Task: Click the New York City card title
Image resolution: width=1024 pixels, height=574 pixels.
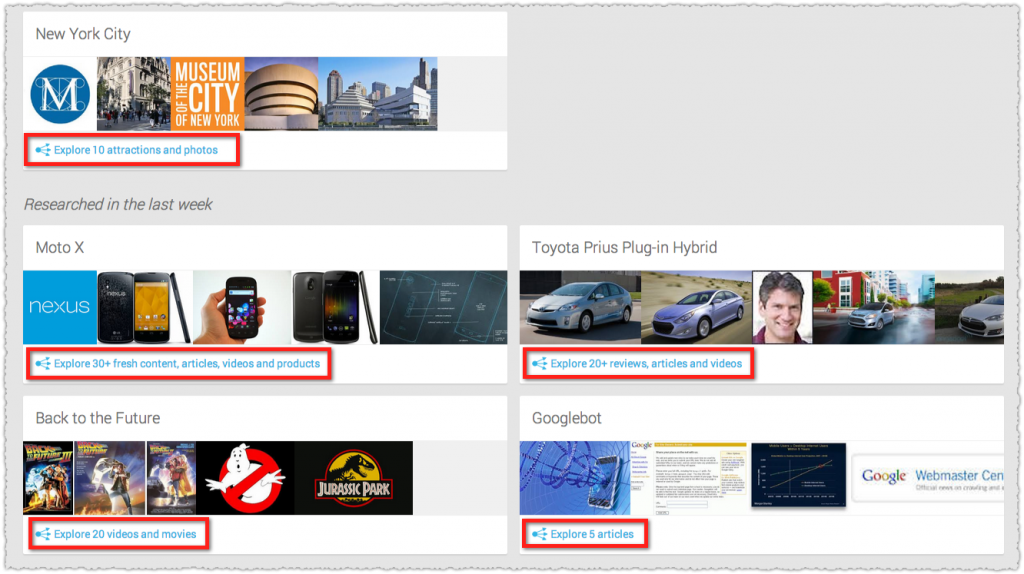Action: point(83,34)
